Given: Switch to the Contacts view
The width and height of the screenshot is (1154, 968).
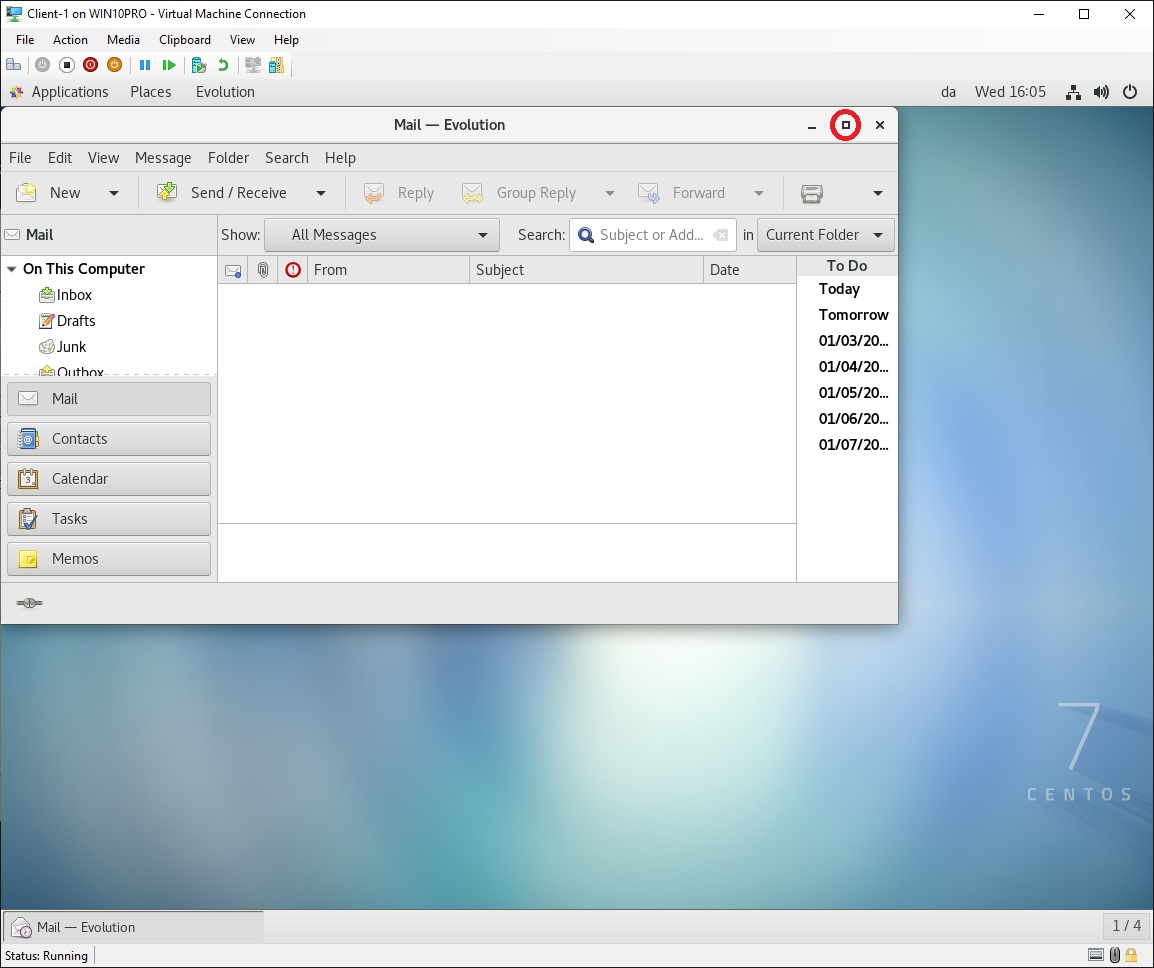Looking at the screenshot, I should pos(109,439).
